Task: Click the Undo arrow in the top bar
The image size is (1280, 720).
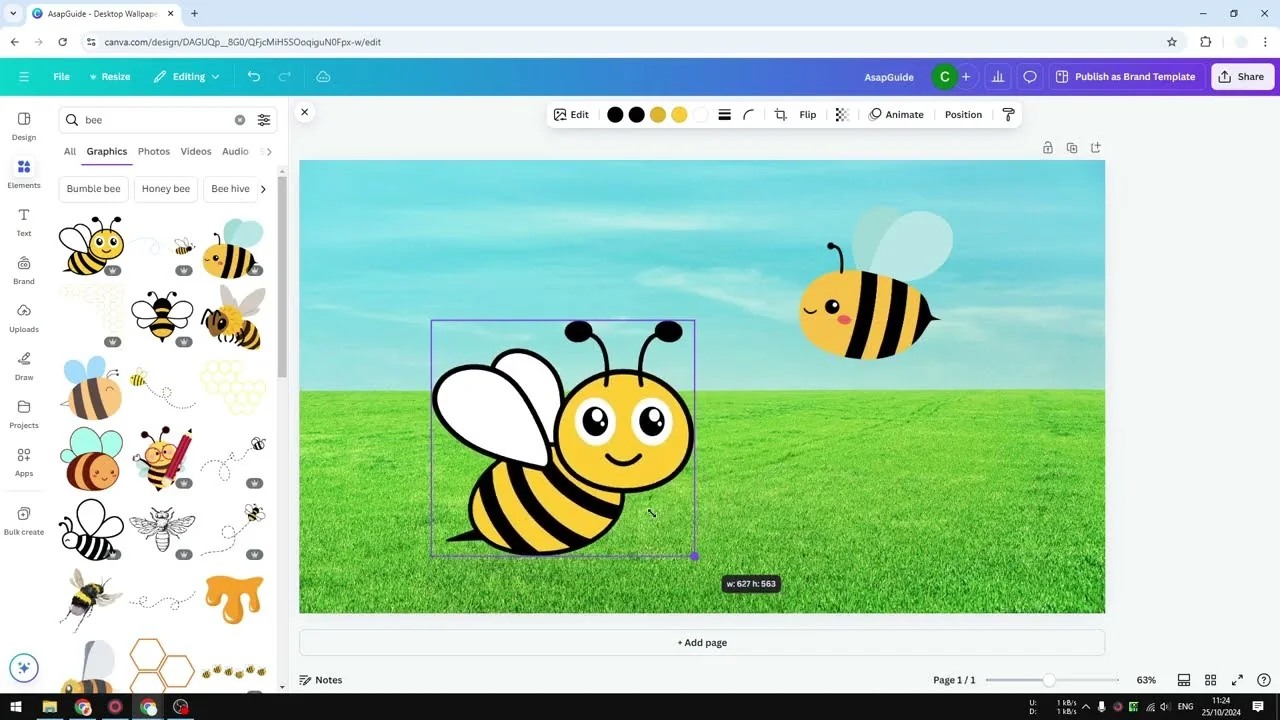Action: pyautogui.click(x=253, y=76)
